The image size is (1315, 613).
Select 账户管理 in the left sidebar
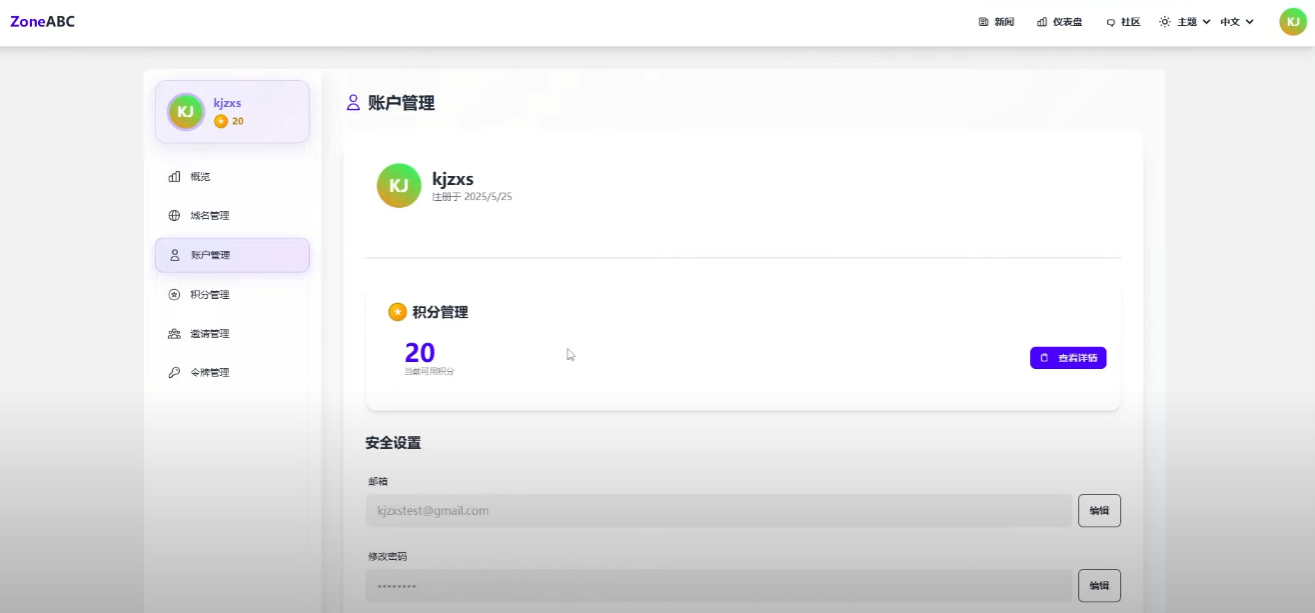232,255
